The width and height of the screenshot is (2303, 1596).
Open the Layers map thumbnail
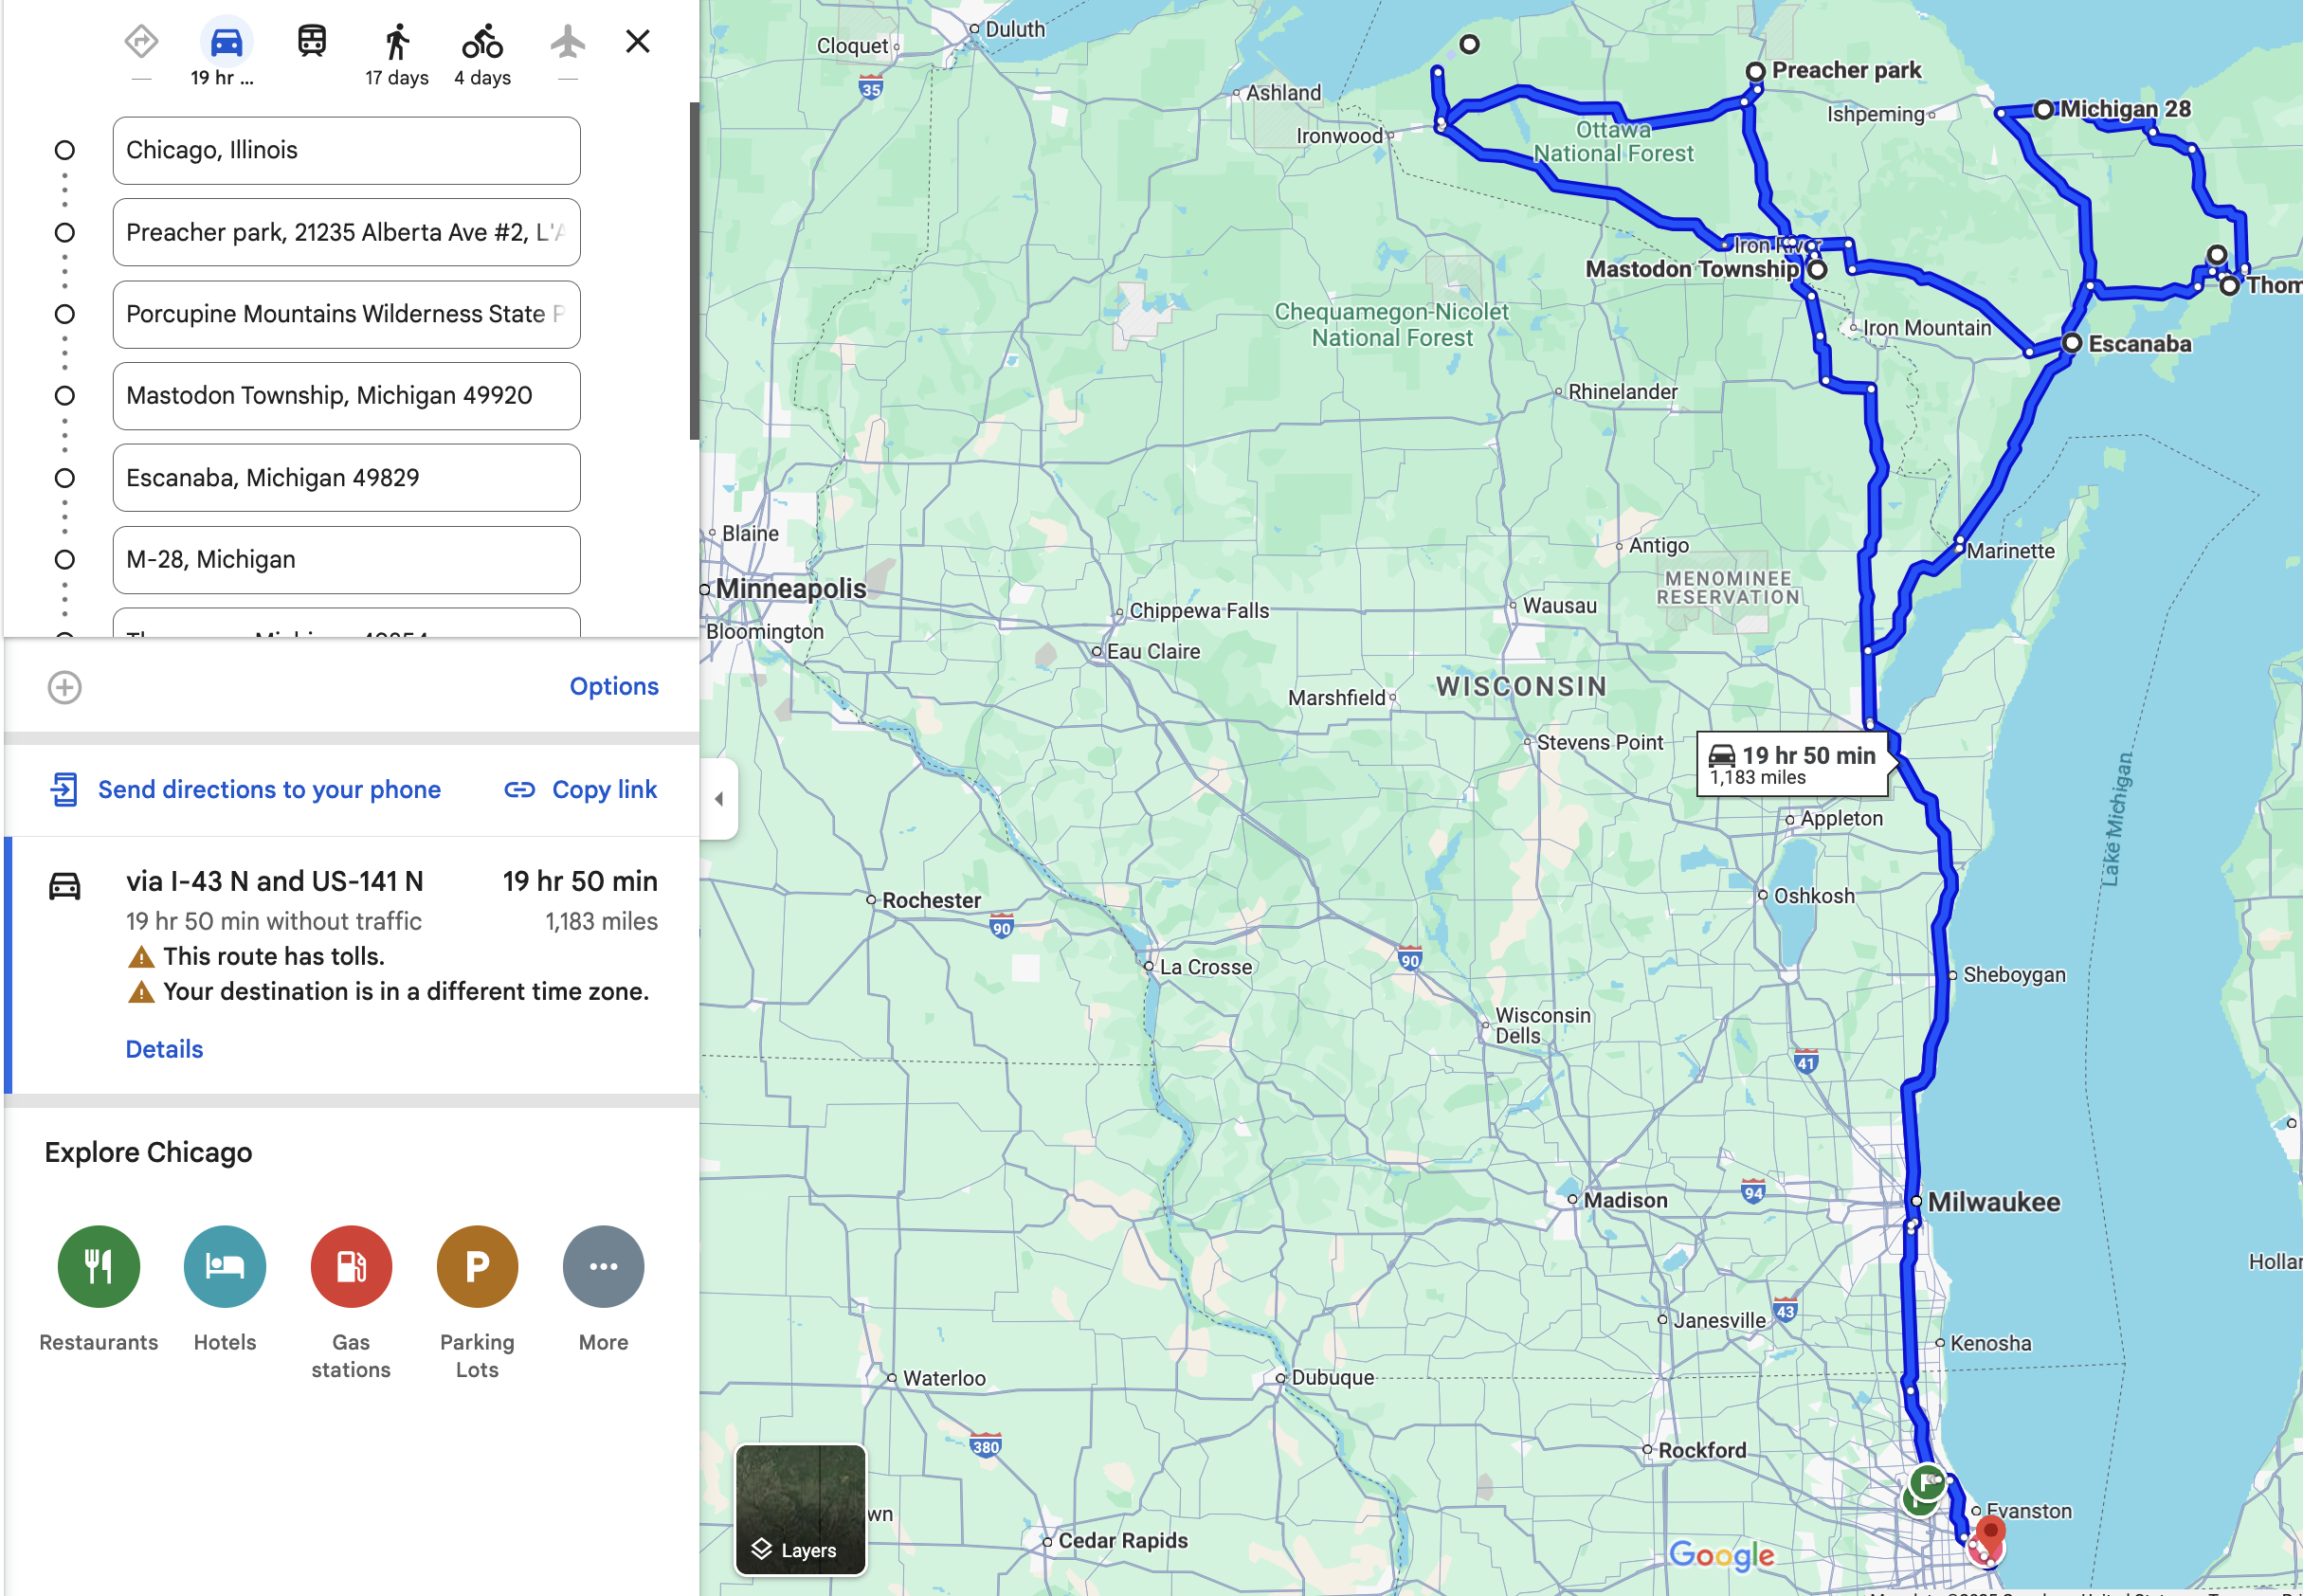[x=800, y=1509]
